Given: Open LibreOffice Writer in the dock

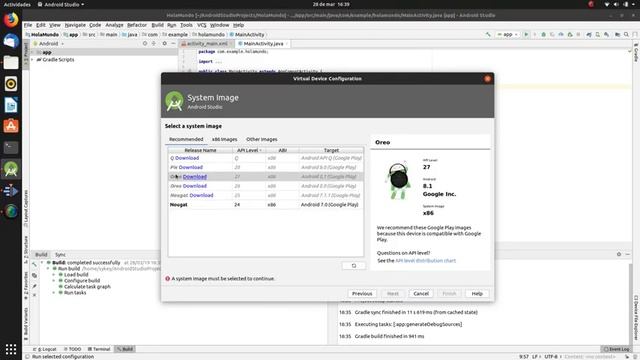Looking at the screenshot, I should click(11, 105).
